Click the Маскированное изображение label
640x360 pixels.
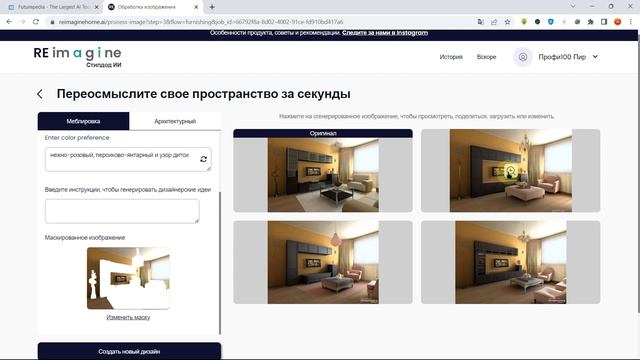85,238
